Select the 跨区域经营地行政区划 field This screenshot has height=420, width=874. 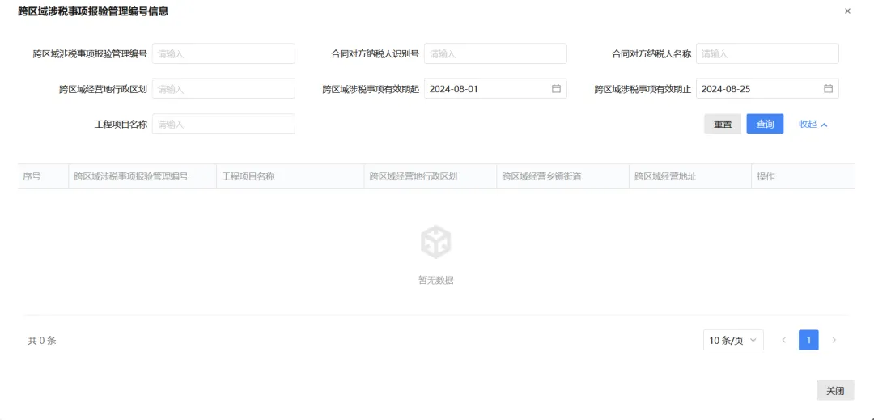[223, 89]
